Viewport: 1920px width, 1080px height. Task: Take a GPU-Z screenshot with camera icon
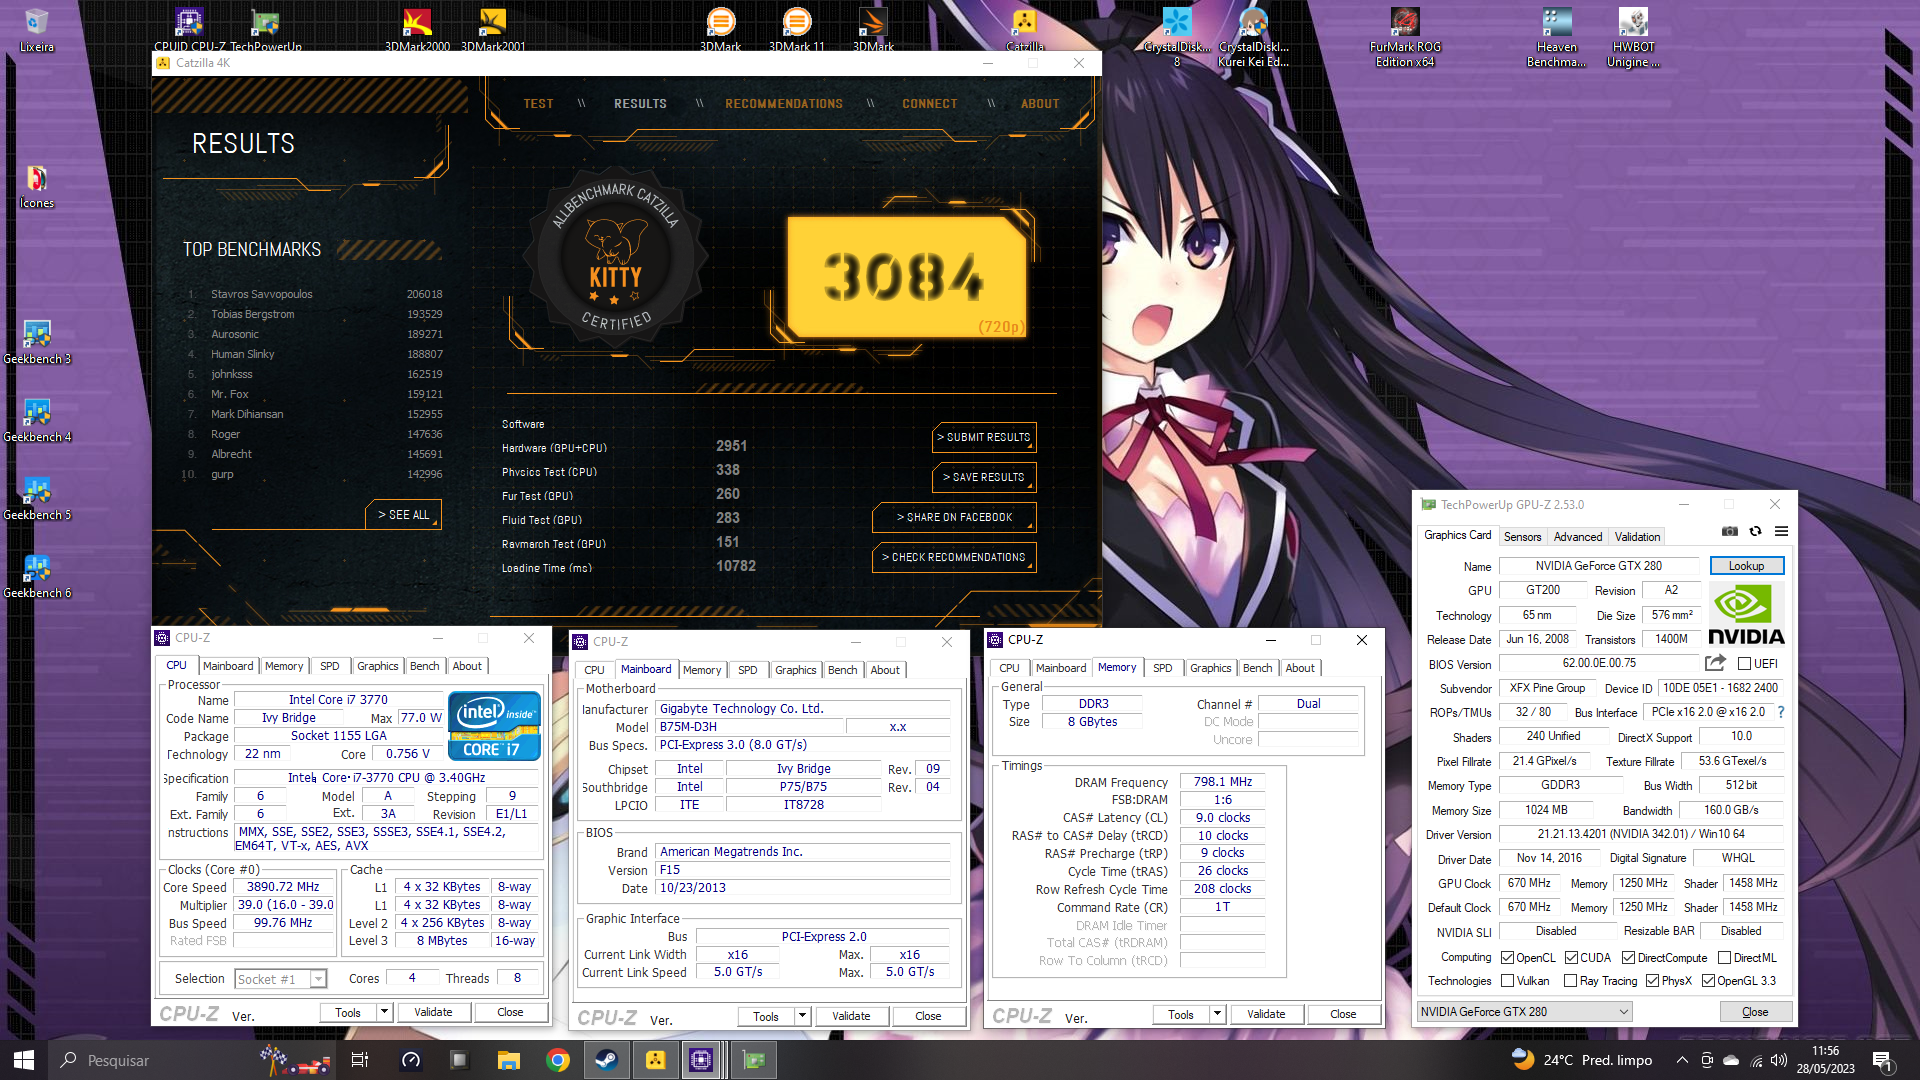(1729, 531)
